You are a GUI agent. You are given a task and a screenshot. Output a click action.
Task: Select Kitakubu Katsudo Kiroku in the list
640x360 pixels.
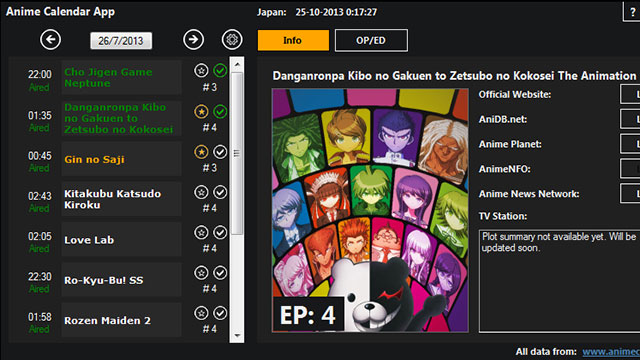[x=122, y=199]
